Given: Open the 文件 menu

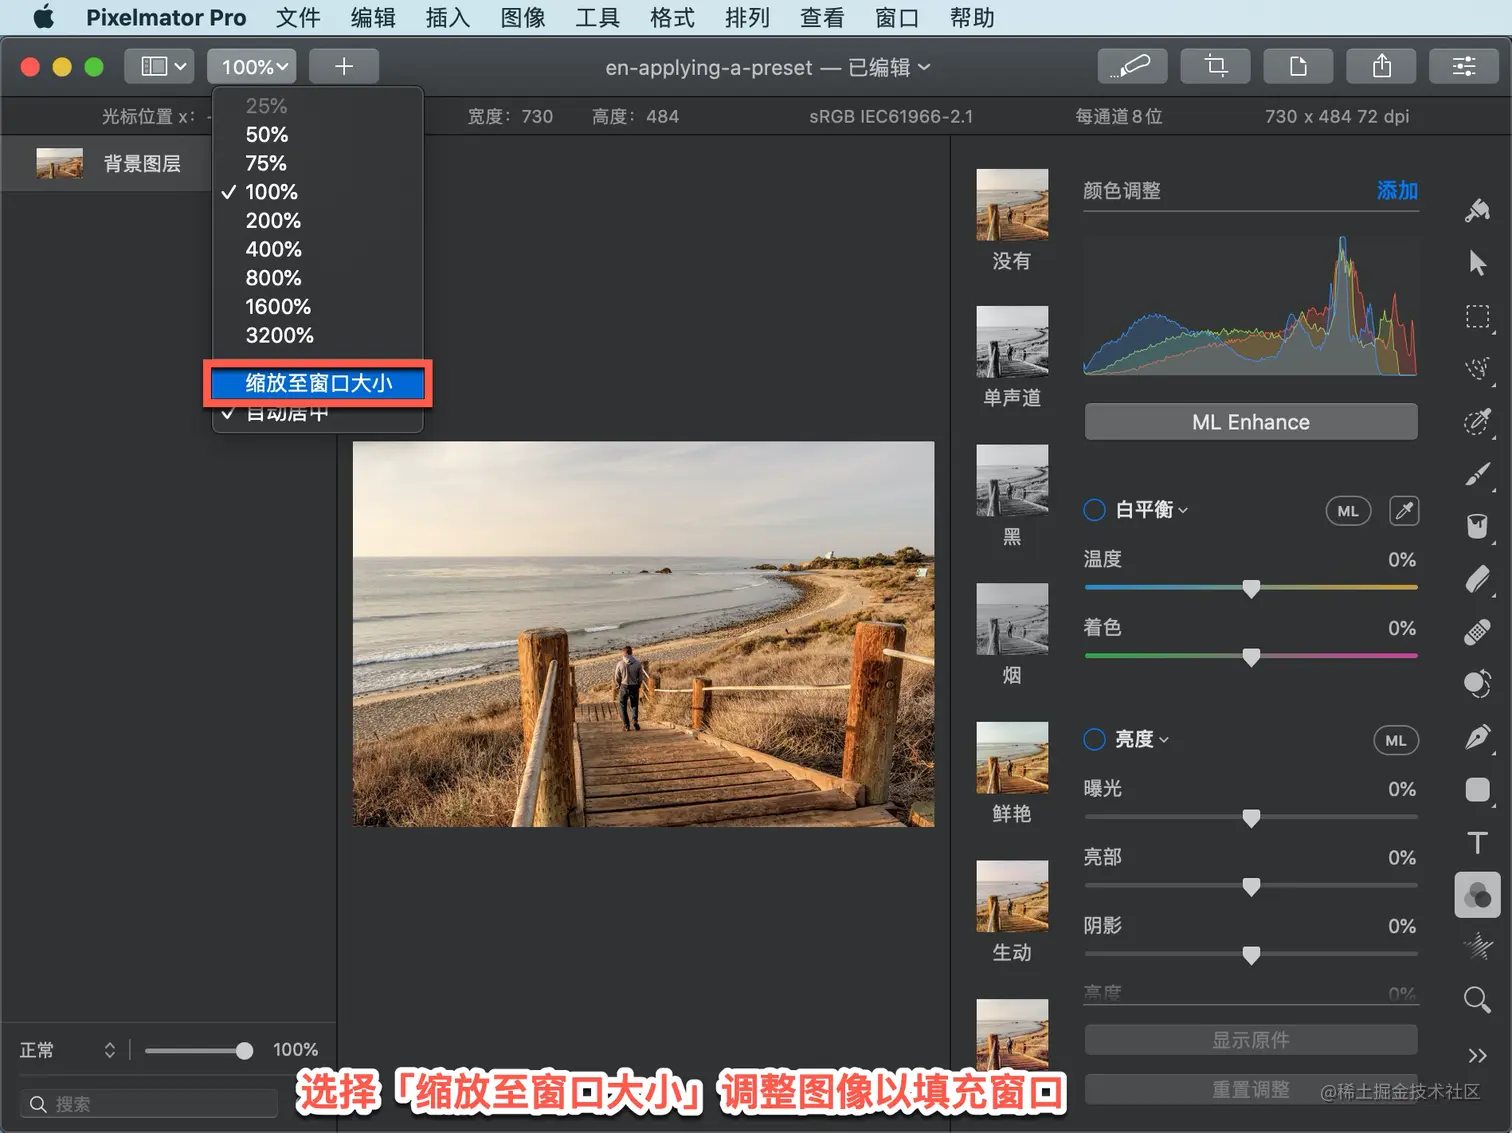Looking at the screenshot, I should coord(298,18).
